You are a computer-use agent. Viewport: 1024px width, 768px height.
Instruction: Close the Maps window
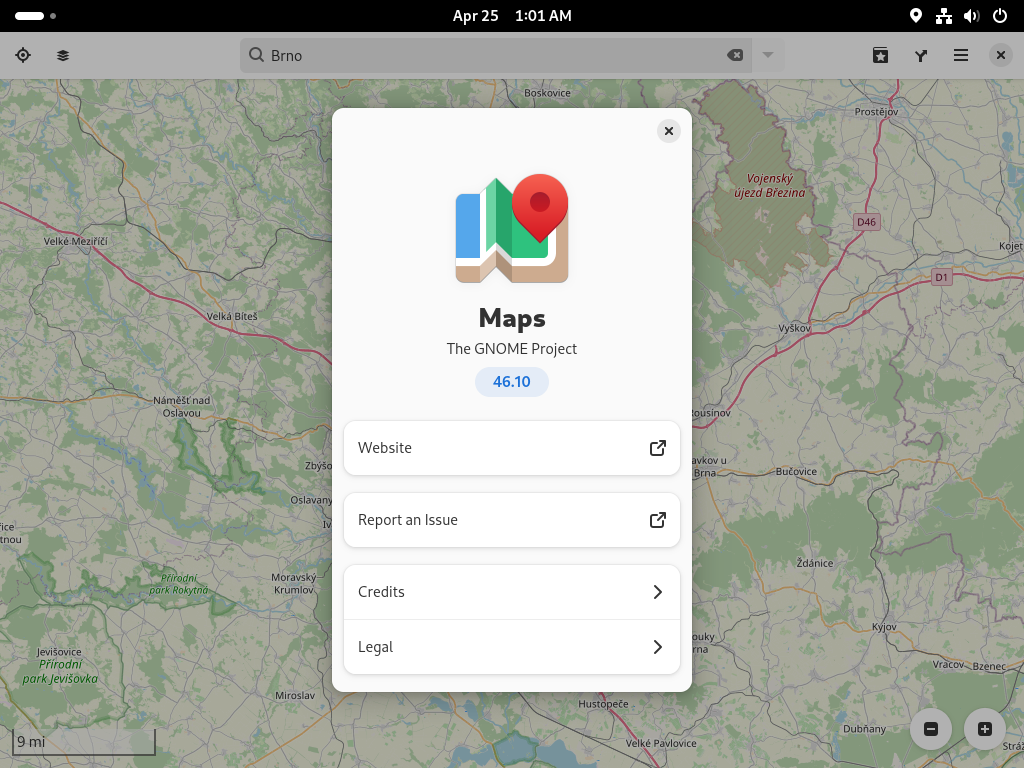coord(1000,56)
